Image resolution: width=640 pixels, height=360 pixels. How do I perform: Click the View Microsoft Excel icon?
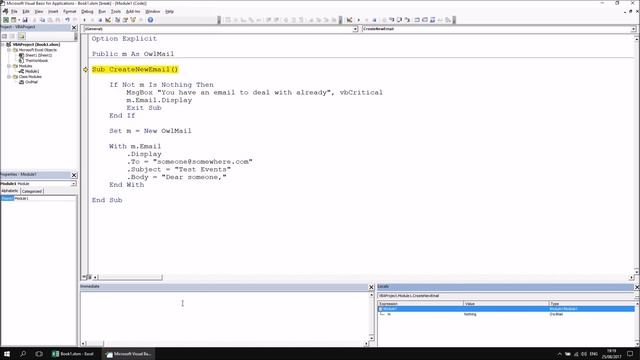(6, 20)
